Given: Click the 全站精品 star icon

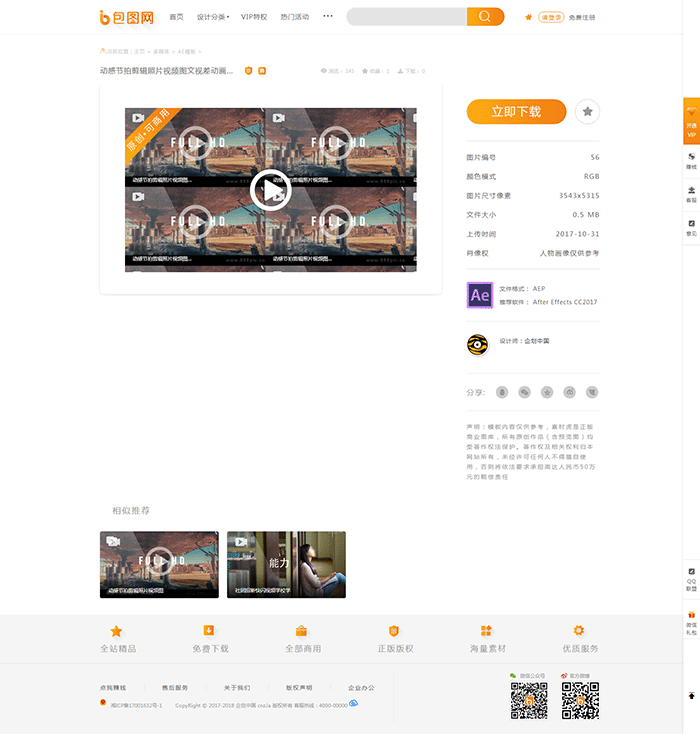Looking at the screenshot, I should (x=116, y=631).
